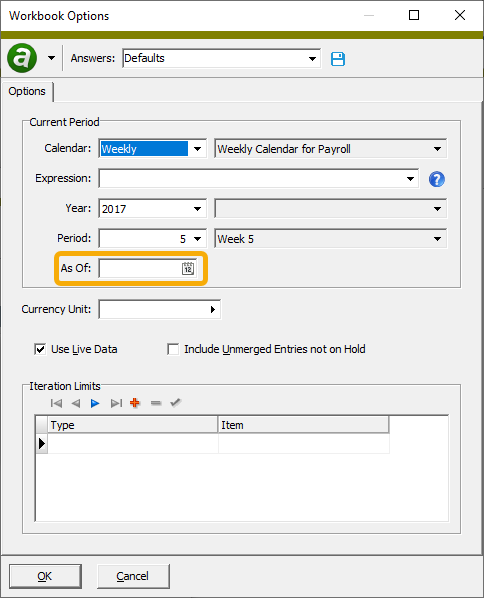The width and height of the screenshot is (484, 598).
Task: Save answers with the blue disk icon
Action: coord(338,59)
